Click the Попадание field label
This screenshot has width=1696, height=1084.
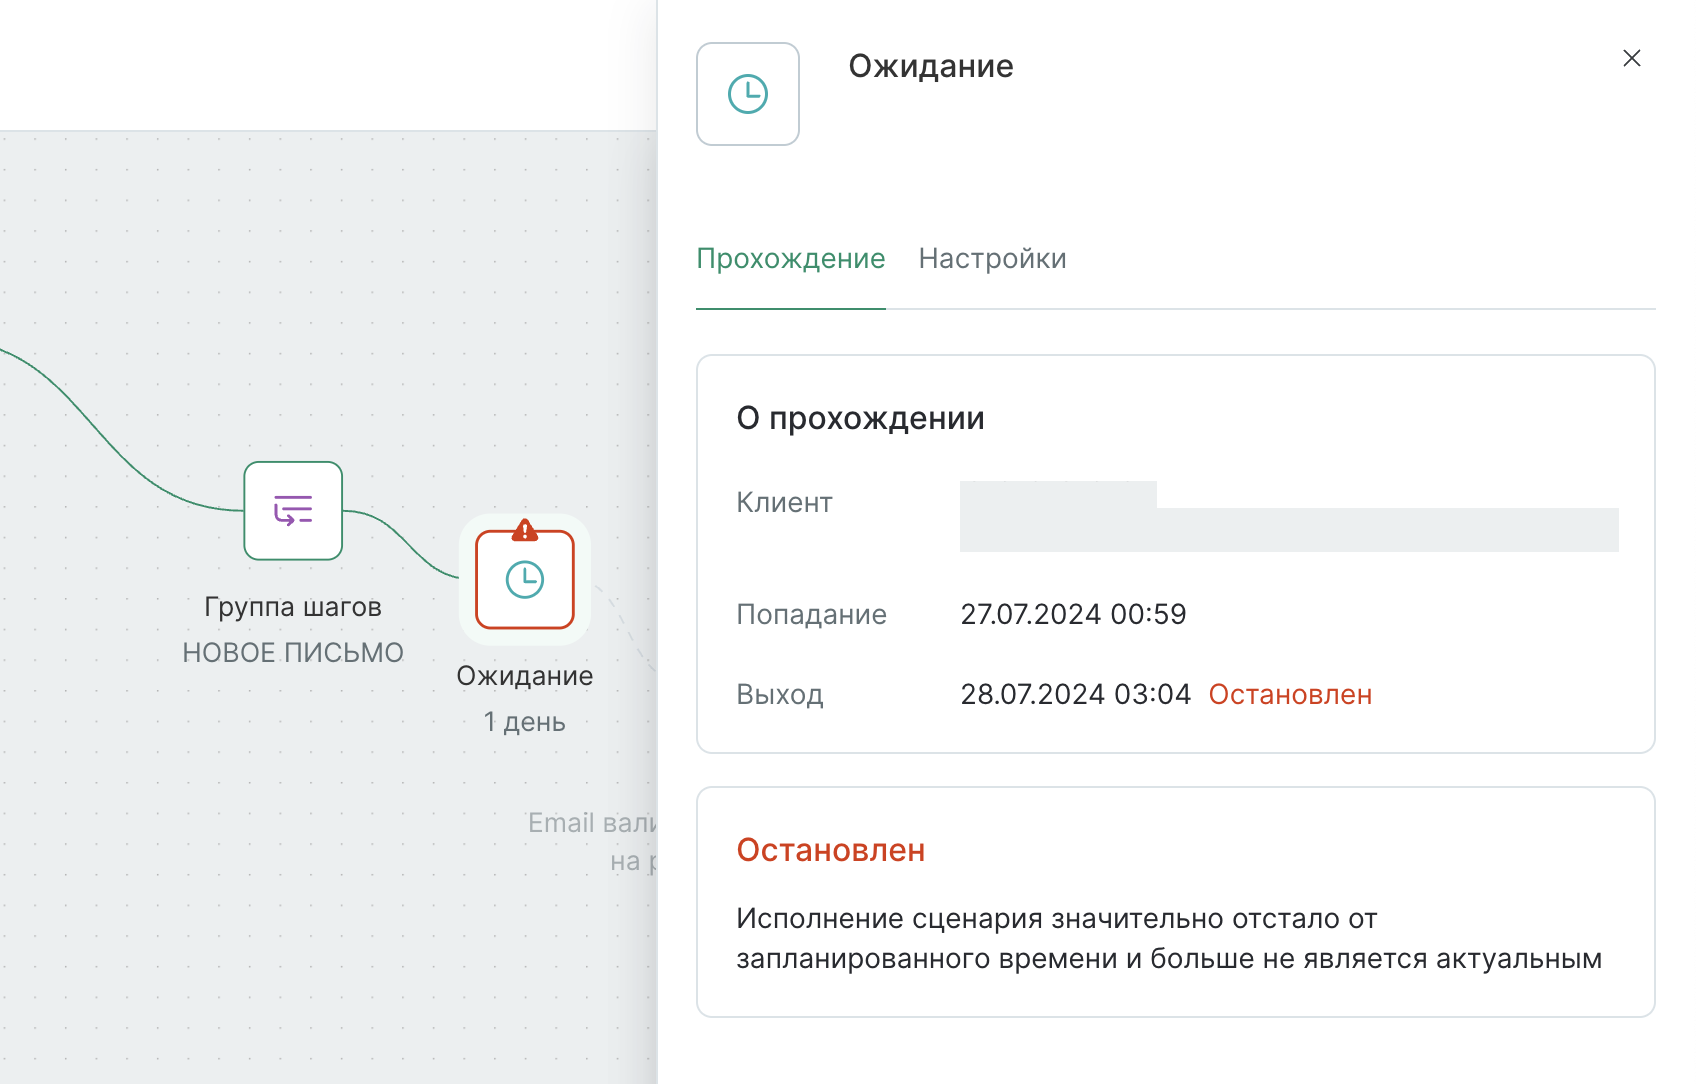coord(812,615)
